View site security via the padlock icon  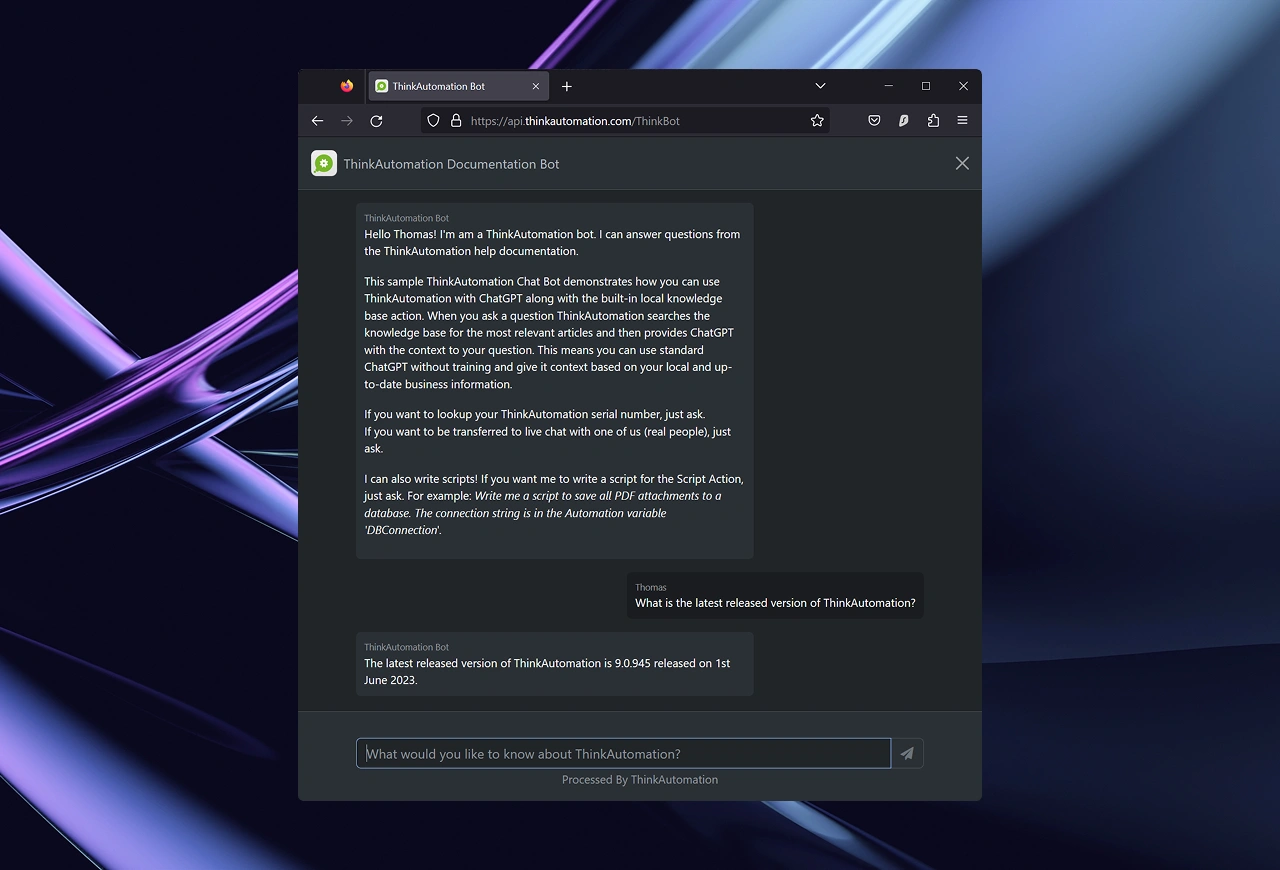tap(456, 120)
